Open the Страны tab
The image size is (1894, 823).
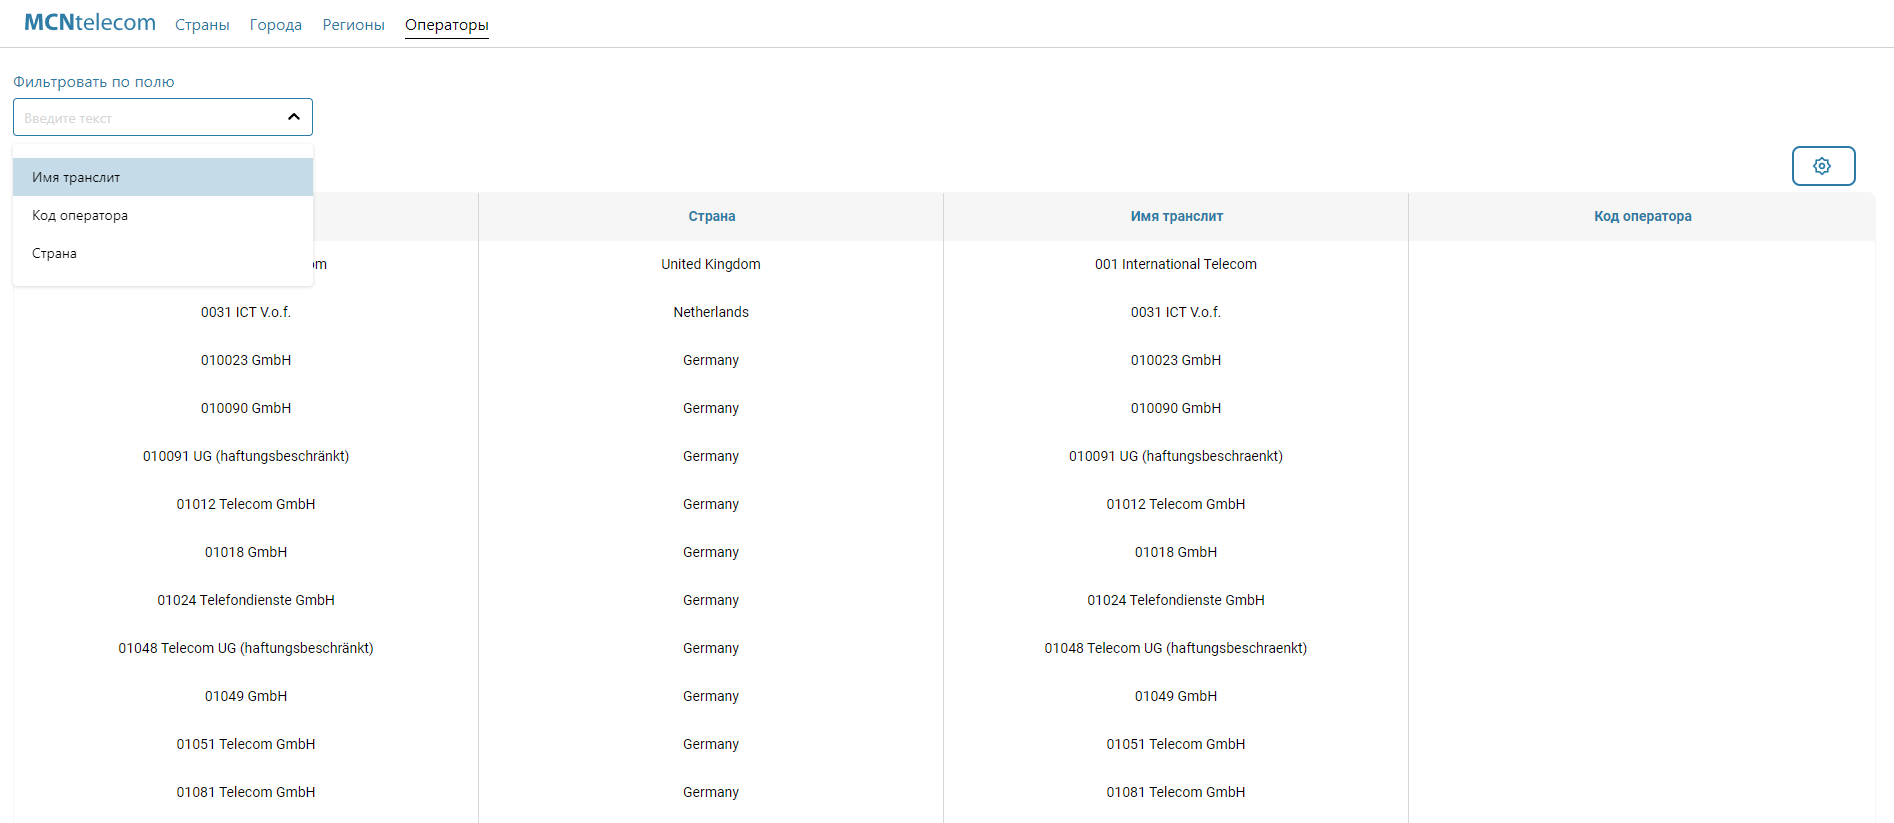202,25
